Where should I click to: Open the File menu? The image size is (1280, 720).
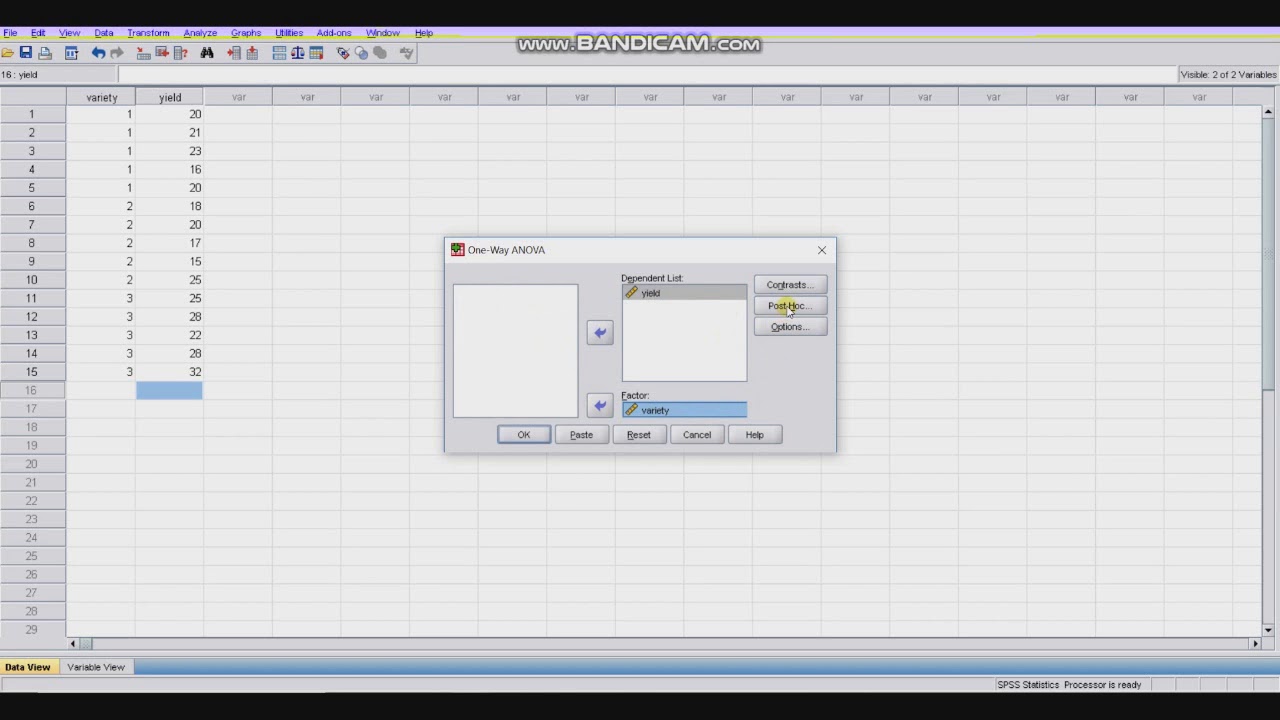(10, 33)
